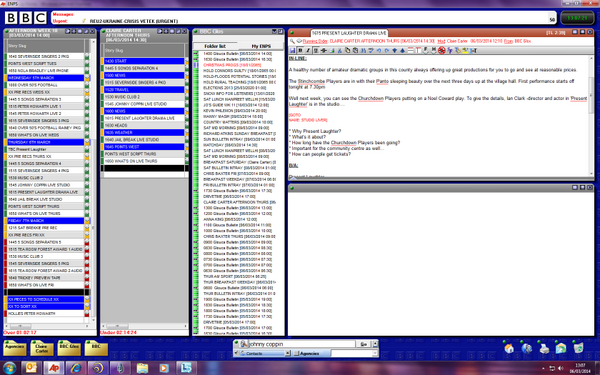Select 1545 JOHNNY COPPIN LIVE STUDIO in Claire Carter rundown
Image resolution: width=600 pixels, height=375 pixels.
click(145, 104)
